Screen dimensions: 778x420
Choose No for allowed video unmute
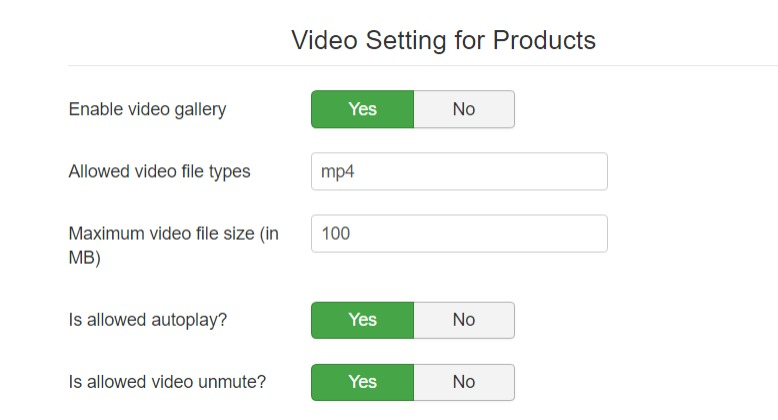pyautogui.click(x=464, y=382)
